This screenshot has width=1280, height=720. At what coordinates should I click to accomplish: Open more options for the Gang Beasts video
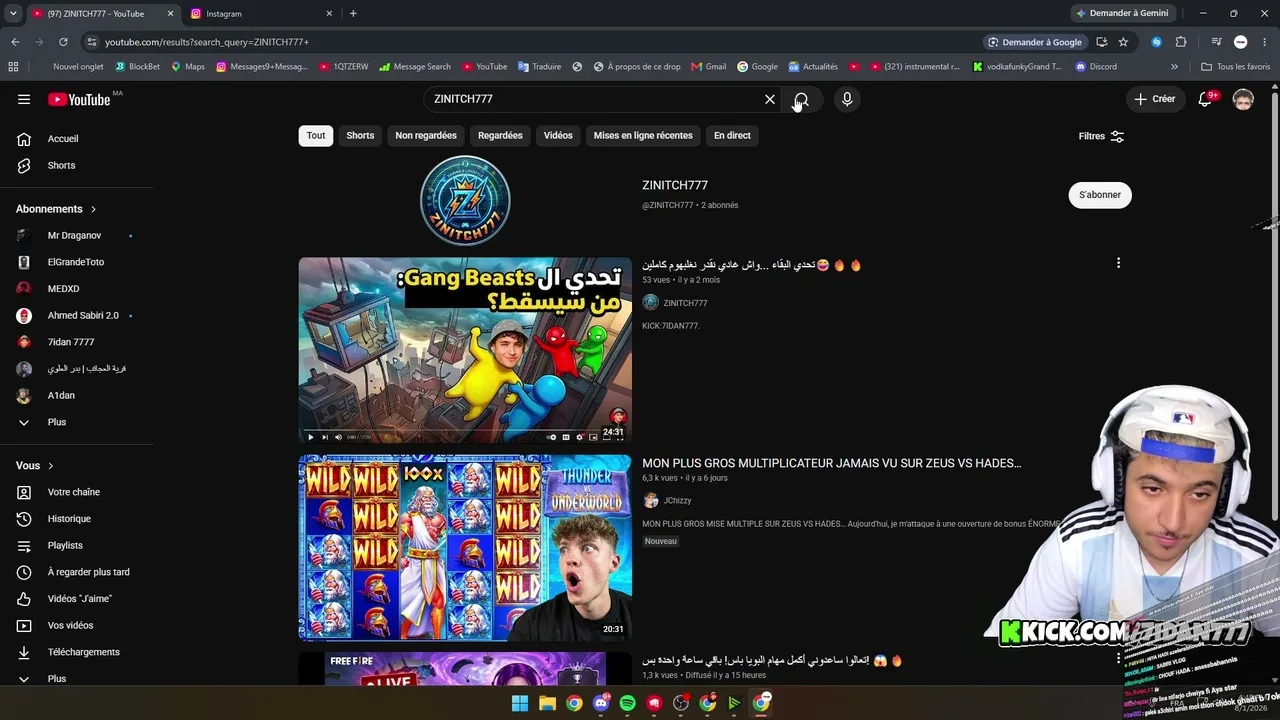point(1118,263)
